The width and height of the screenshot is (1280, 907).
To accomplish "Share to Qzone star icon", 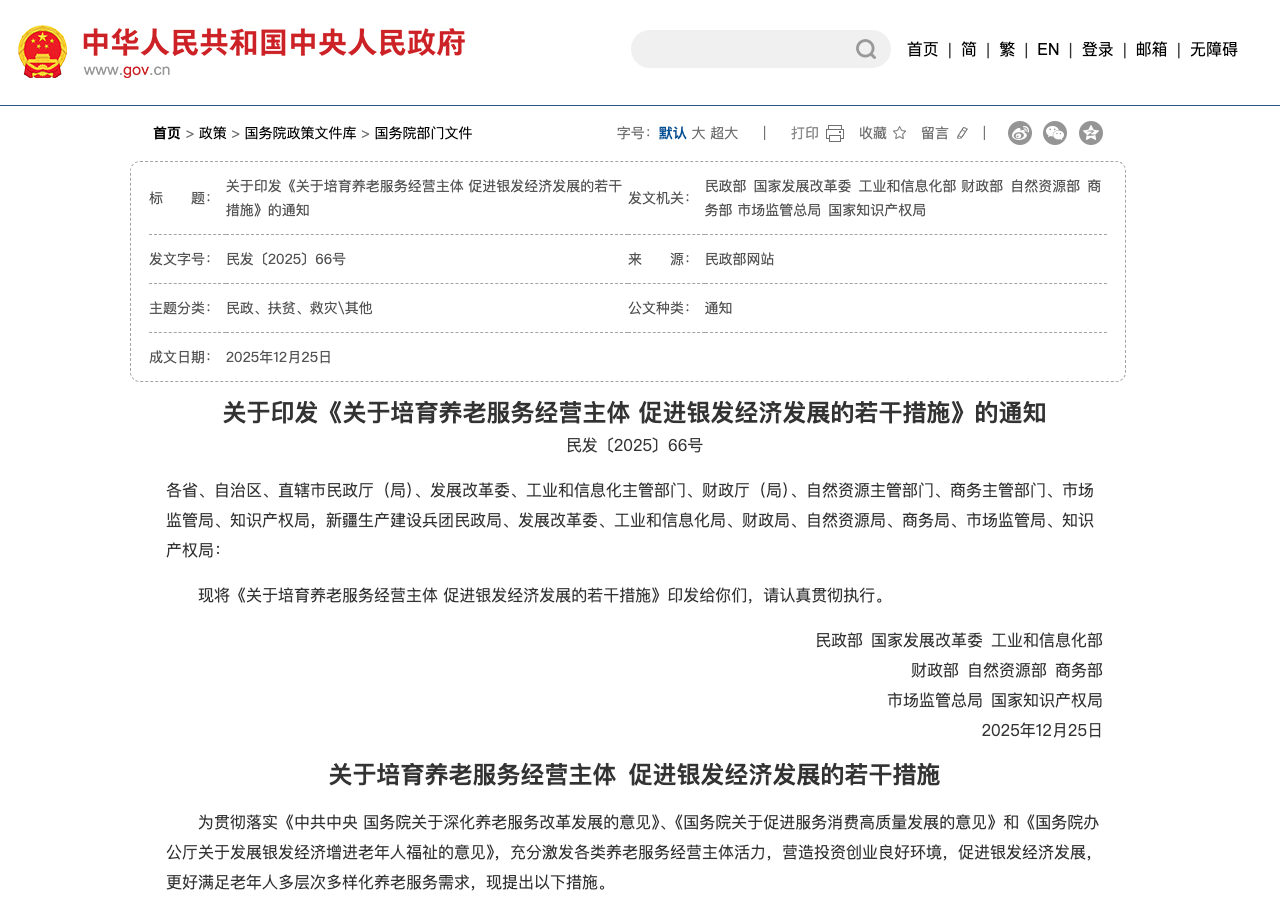I will click(1091, 133).
